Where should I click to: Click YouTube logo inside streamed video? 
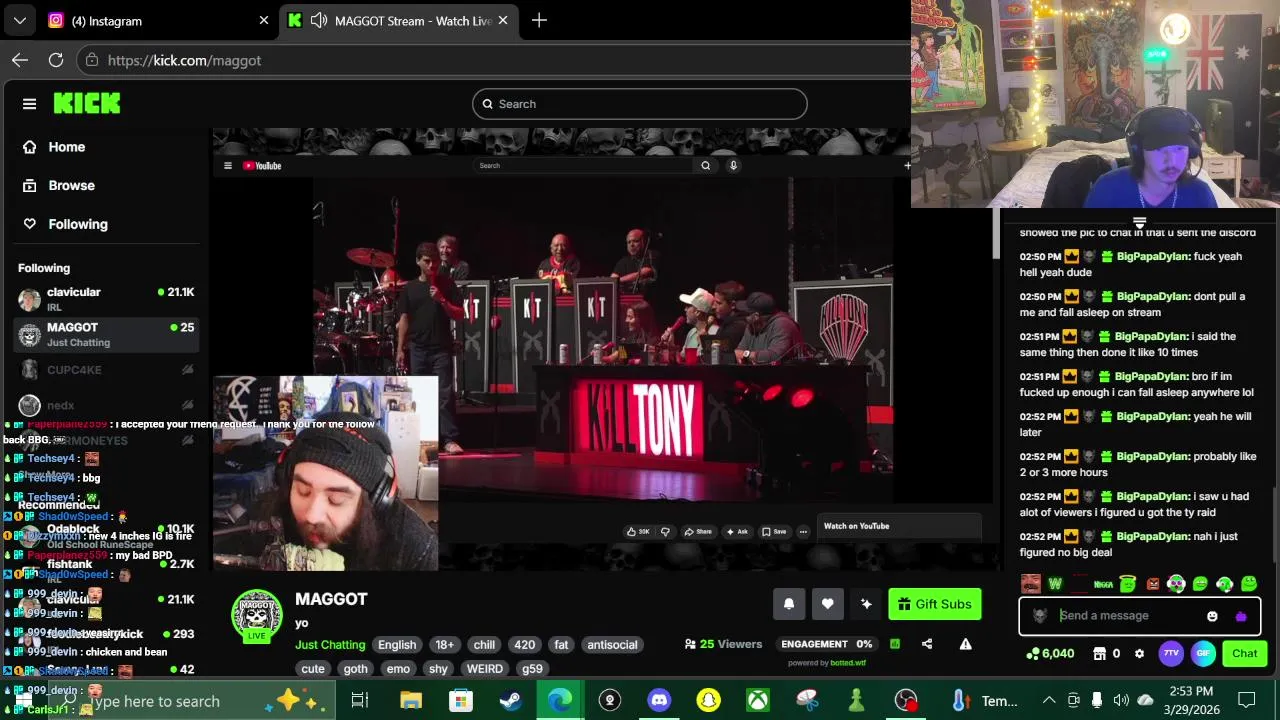[262, 166]
